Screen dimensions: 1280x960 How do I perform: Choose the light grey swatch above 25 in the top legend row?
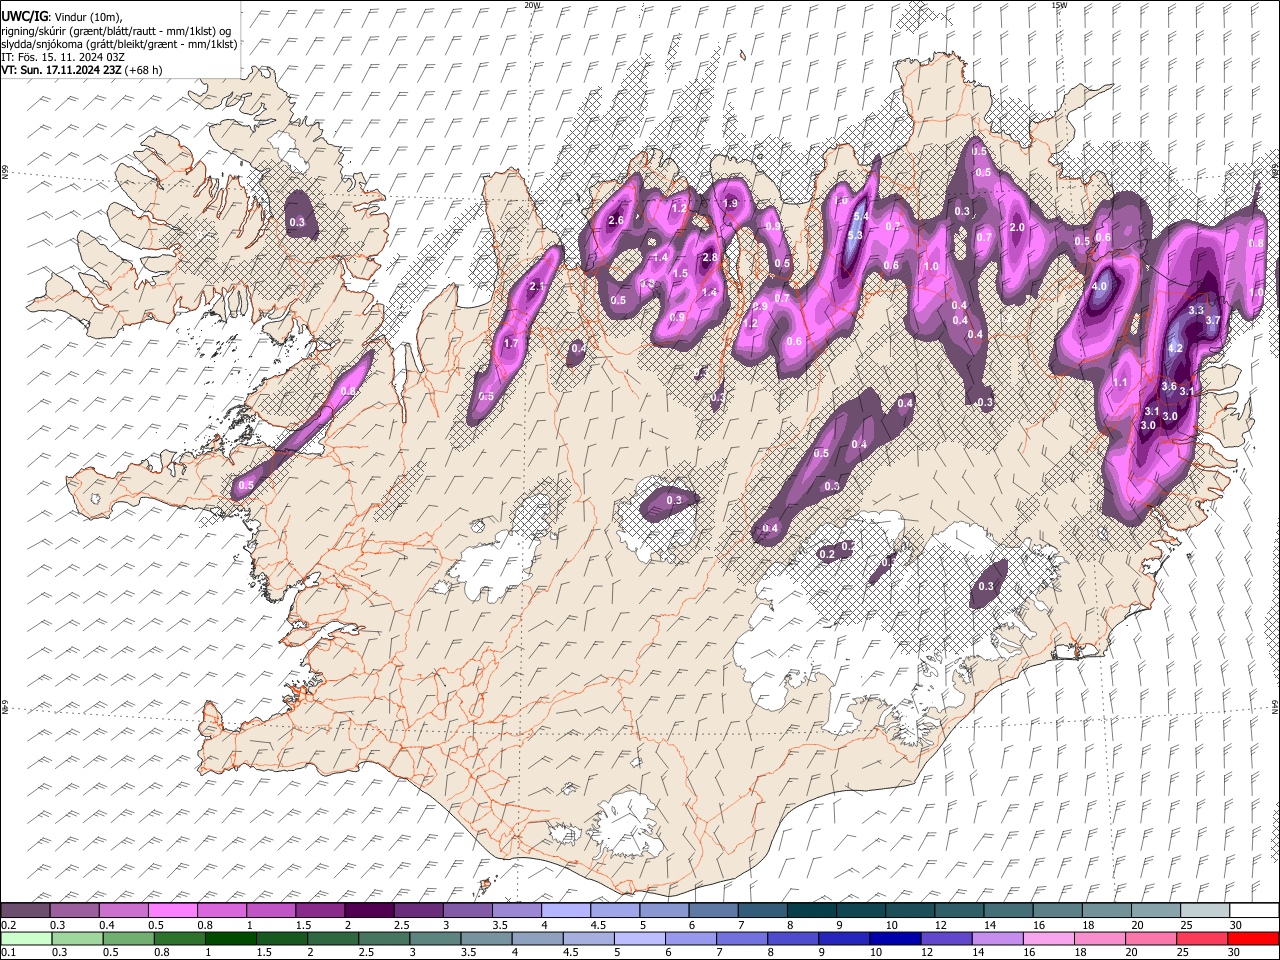click(1204, 910)
